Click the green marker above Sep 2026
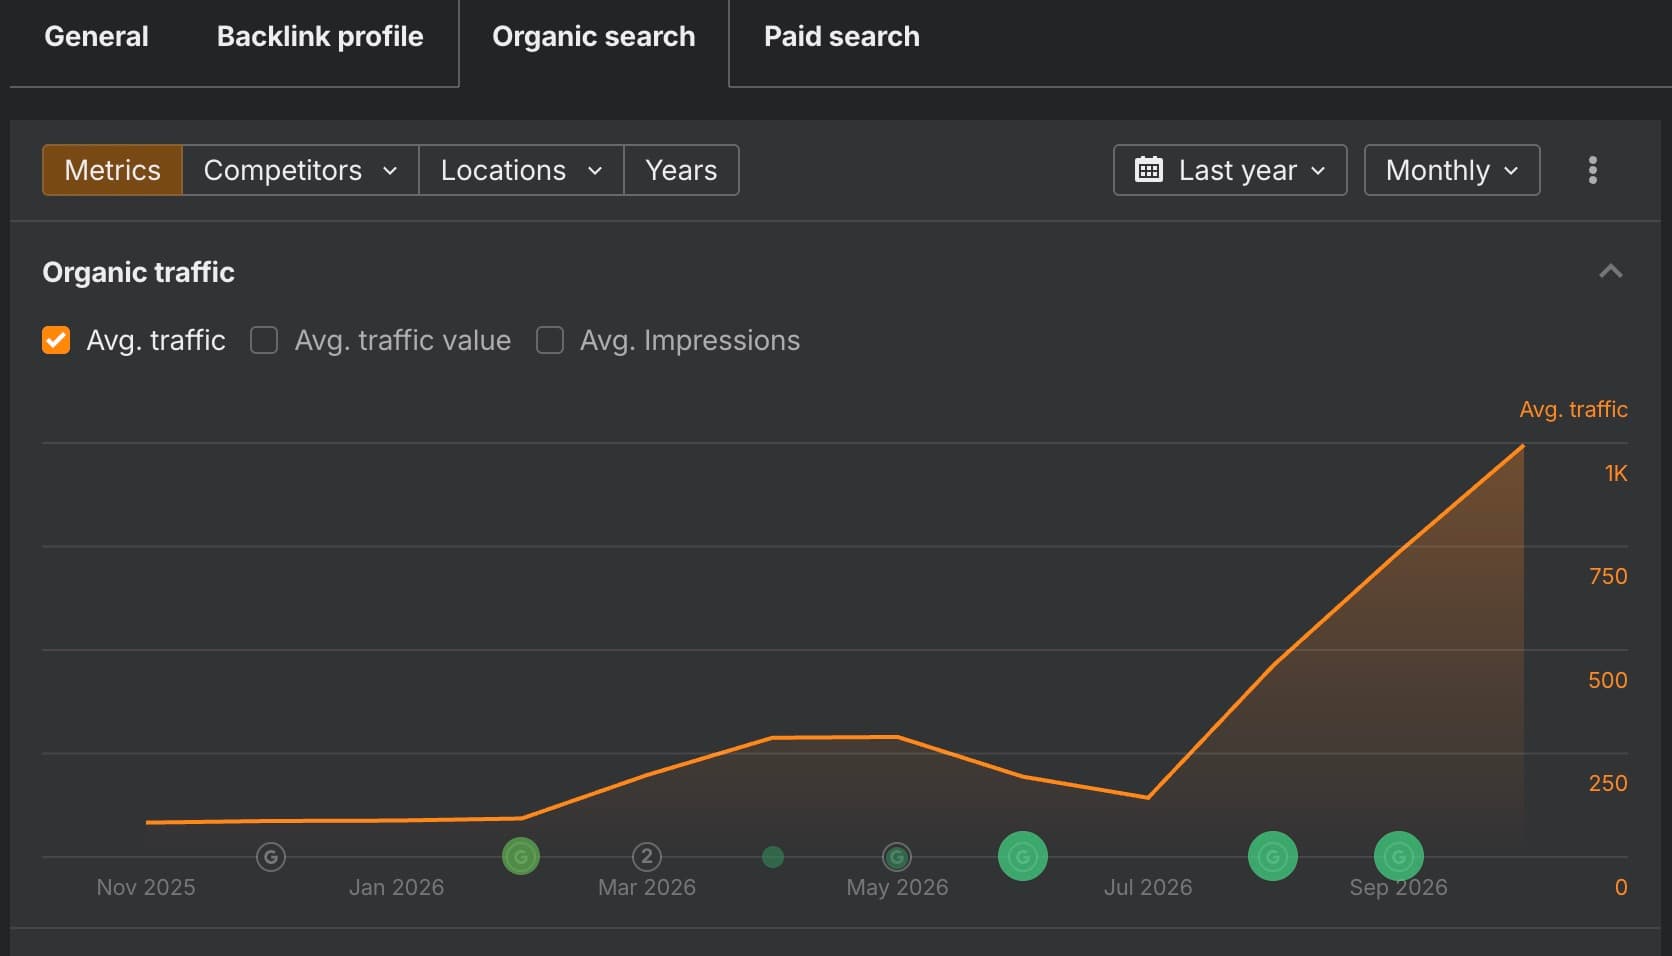Image resolution: width=1672 pixels, height=956 pixels. [1399, 857]
